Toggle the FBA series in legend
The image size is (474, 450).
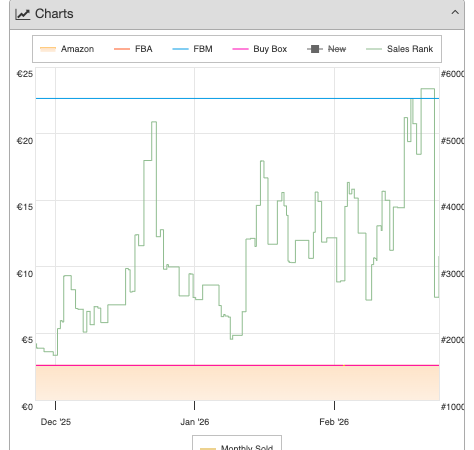coord(133,49)
